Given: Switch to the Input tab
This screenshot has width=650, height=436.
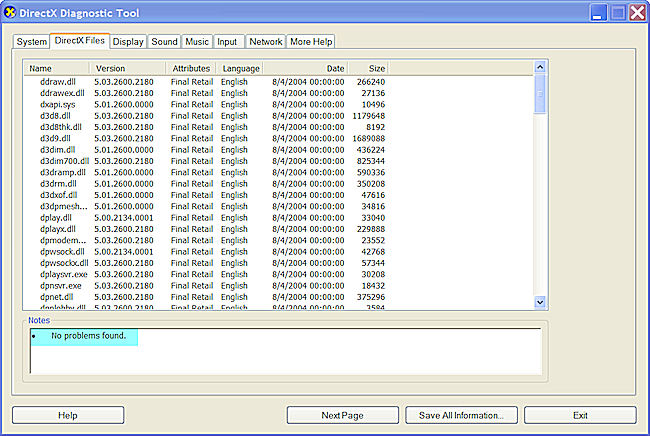Looking at the screenshot, I should click(x=227, y=42).
